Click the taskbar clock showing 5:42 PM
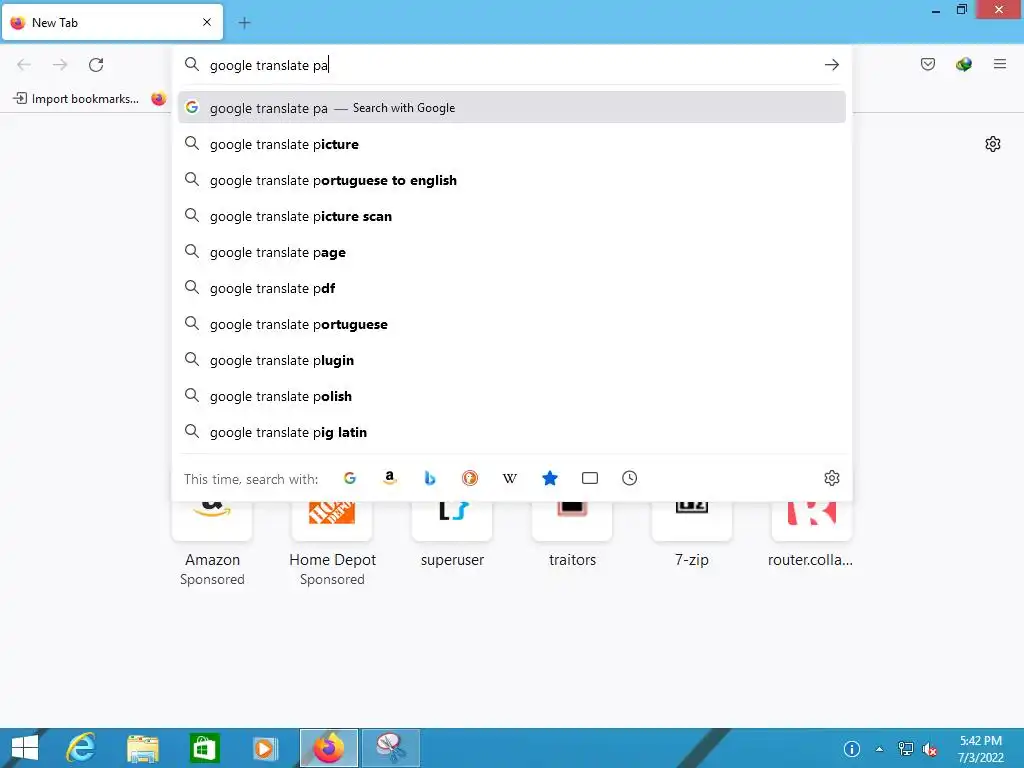 (980, 749)
